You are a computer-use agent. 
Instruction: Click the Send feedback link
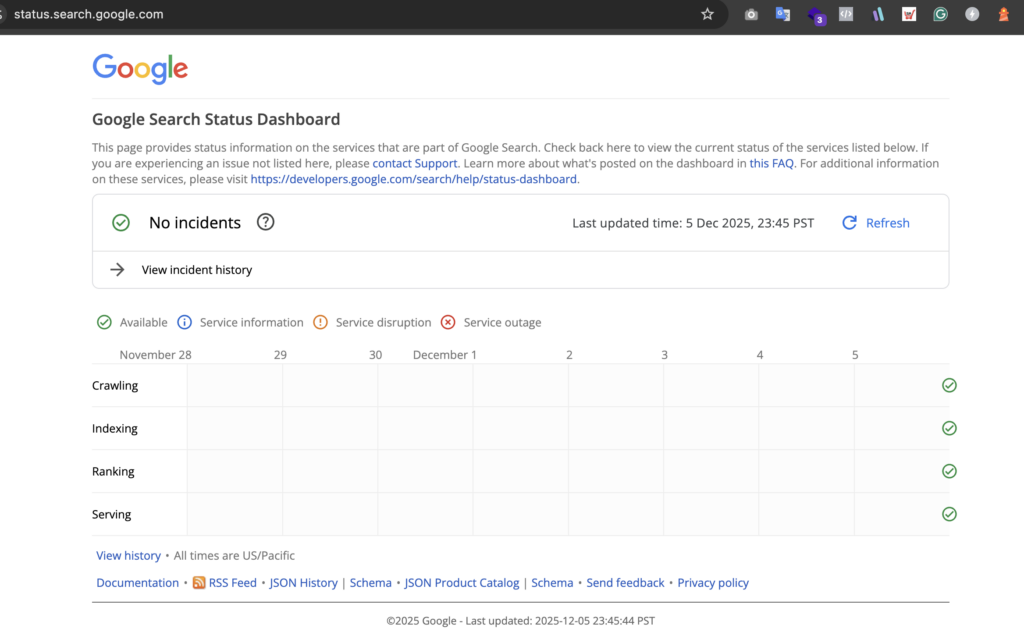point(625,583)
